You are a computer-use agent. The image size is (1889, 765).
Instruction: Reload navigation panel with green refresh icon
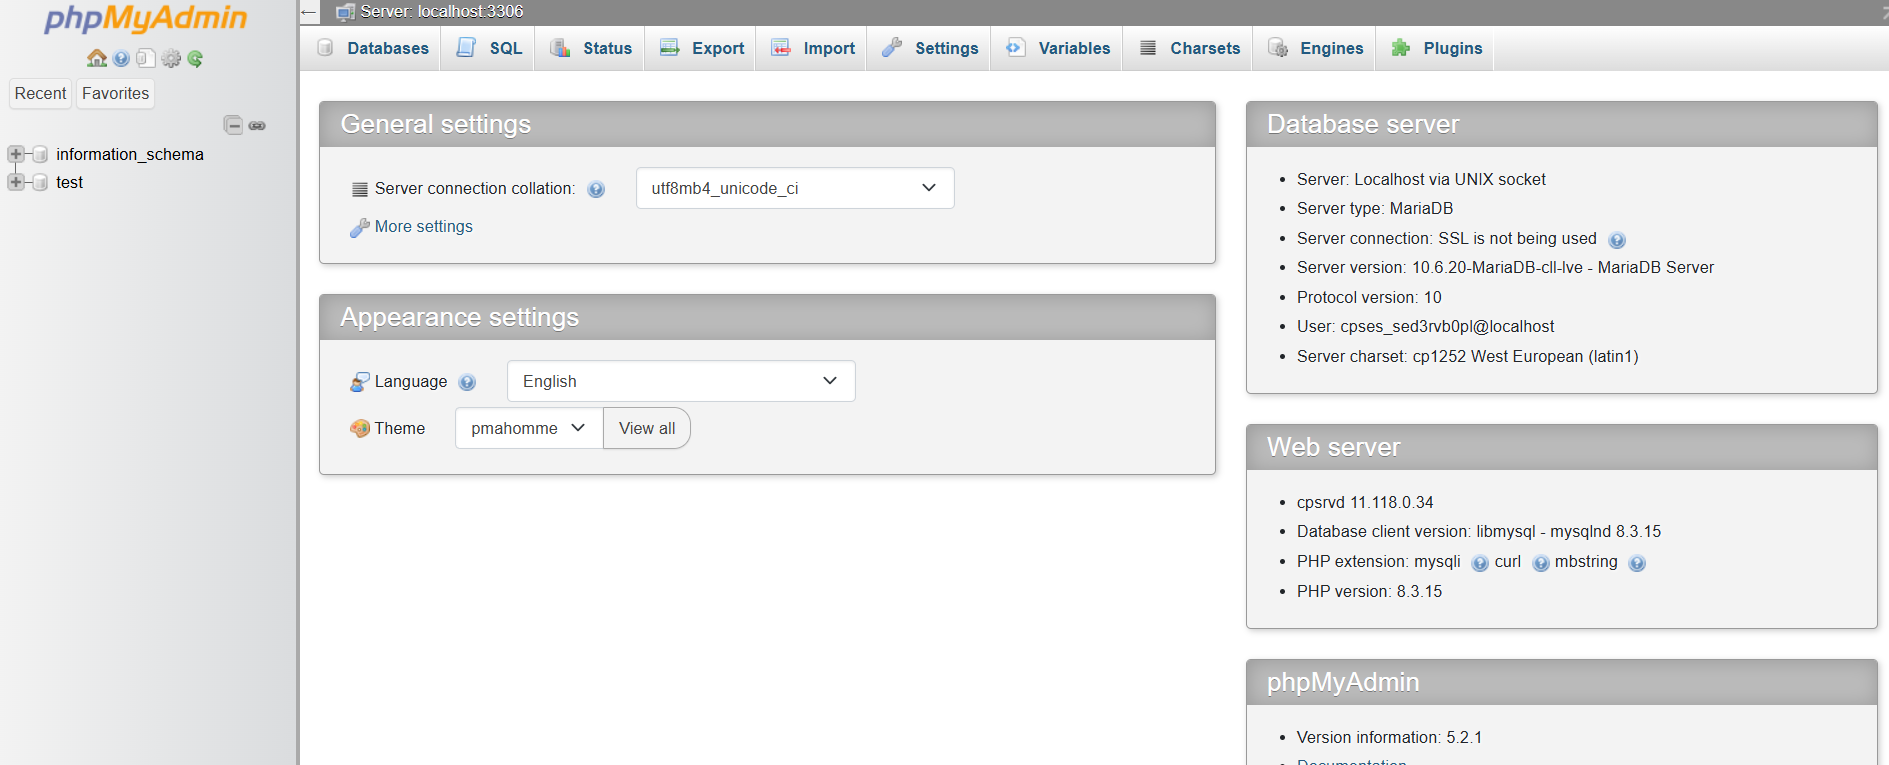click(x=195, y=58)
